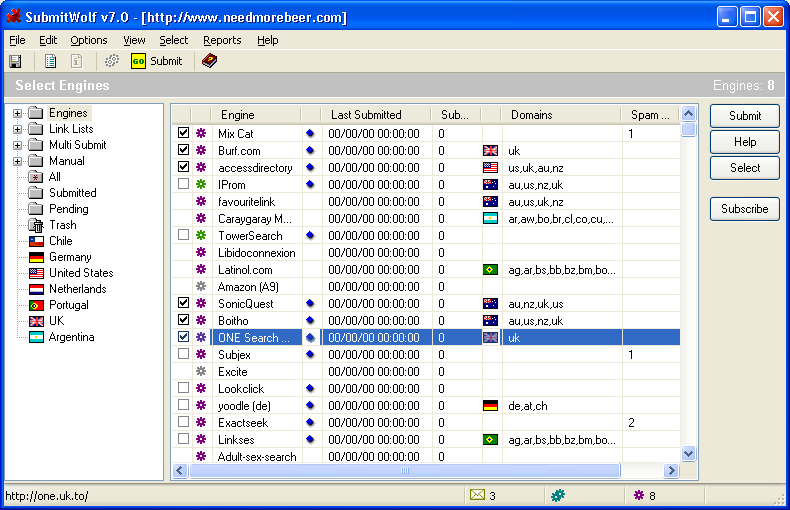Open the Reports menu

coord(222,40)
